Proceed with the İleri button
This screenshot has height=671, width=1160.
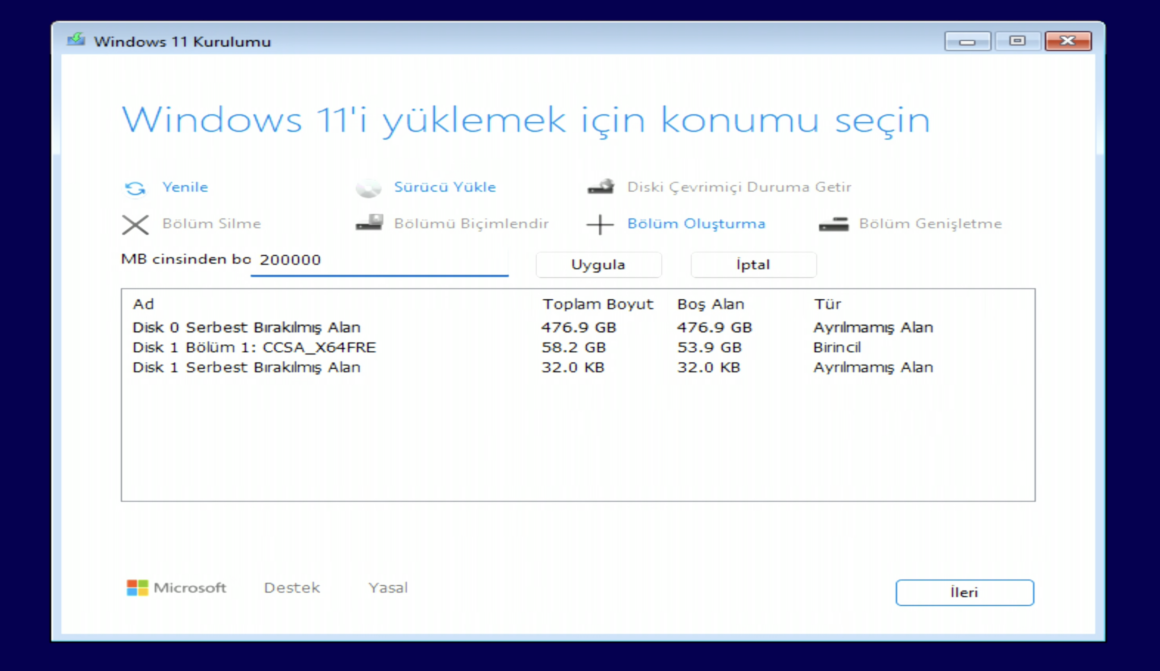coord(965,593)
